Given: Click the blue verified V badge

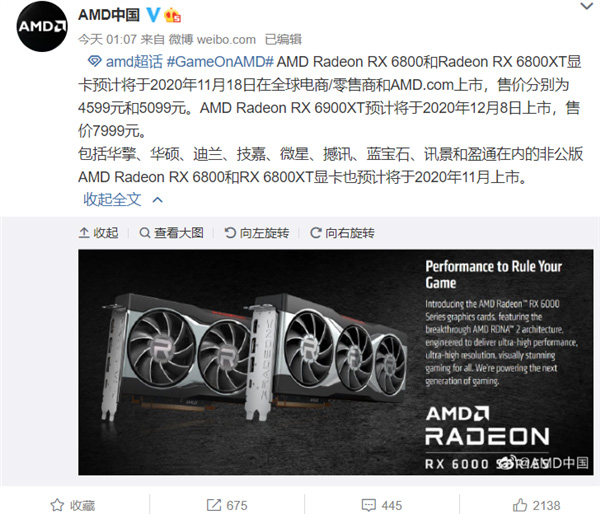Looking at the screenshot, I should click(x=153, y=15).
